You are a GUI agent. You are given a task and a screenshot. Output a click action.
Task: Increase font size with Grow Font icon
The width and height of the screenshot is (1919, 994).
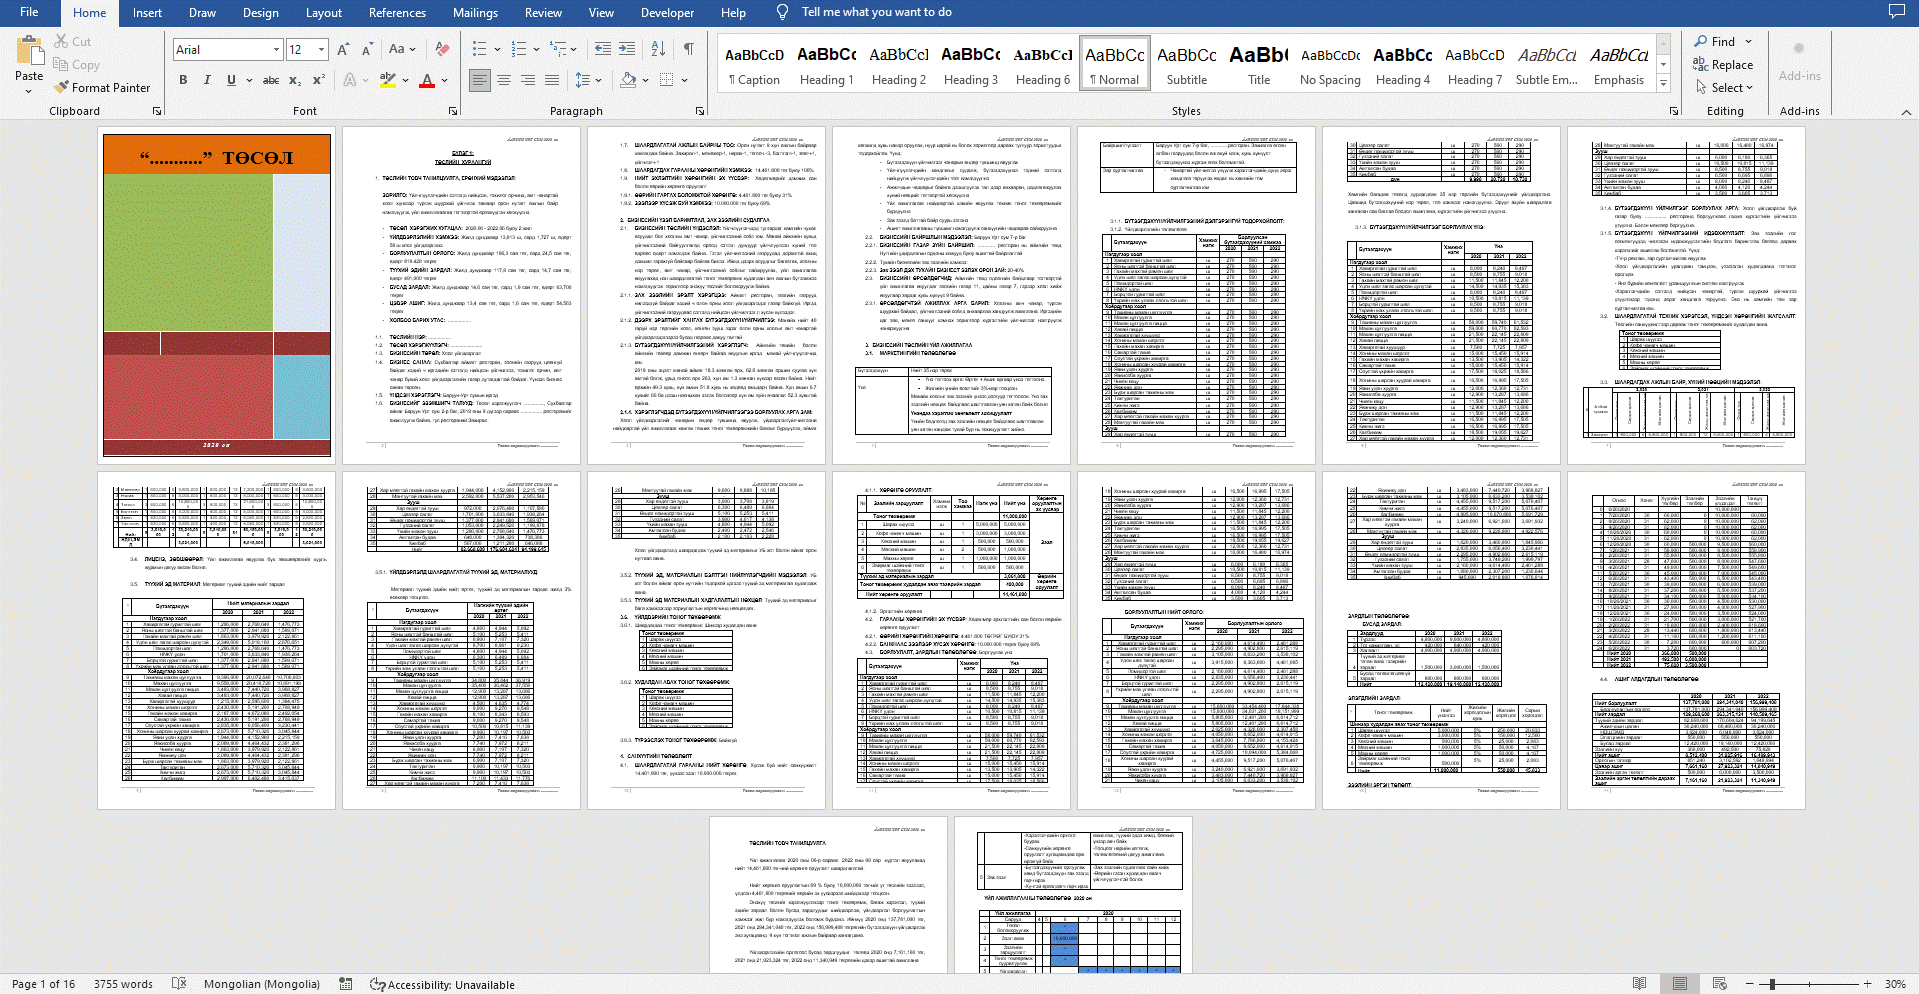point(343,49)
